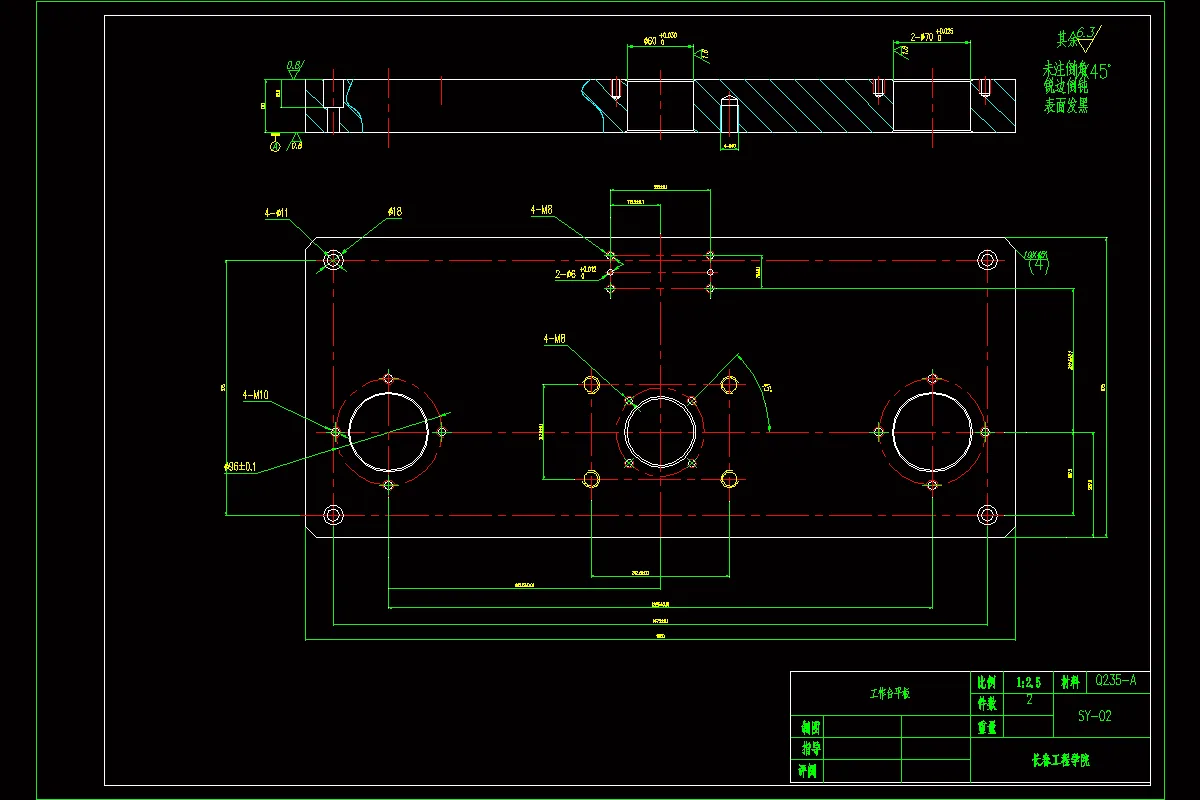Click the '1:2.5' scale value
Image resolution: width=1200 pixels, height=800 pixels.
(x=1028, y=682)
